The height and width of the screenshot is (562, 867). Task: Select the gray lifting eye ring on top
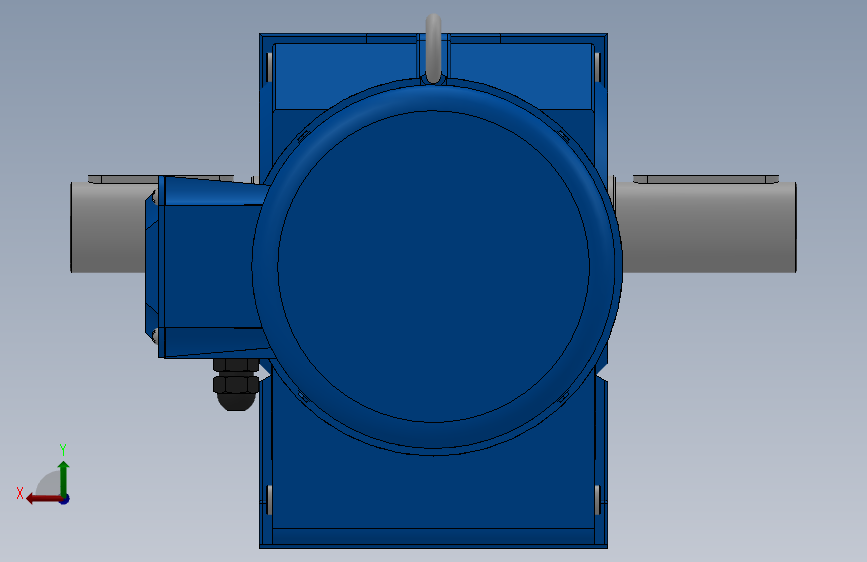(434, 49)
